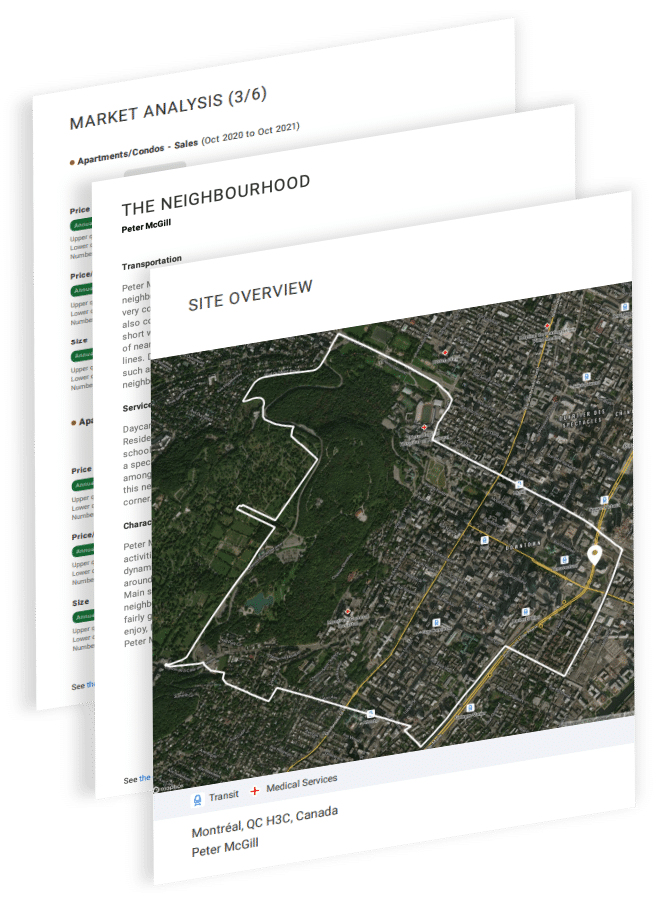Viewport: 655px width, 903px height.
Task: Click "Apartments/Condos - Sales" subtitle text
Action: 138,151
